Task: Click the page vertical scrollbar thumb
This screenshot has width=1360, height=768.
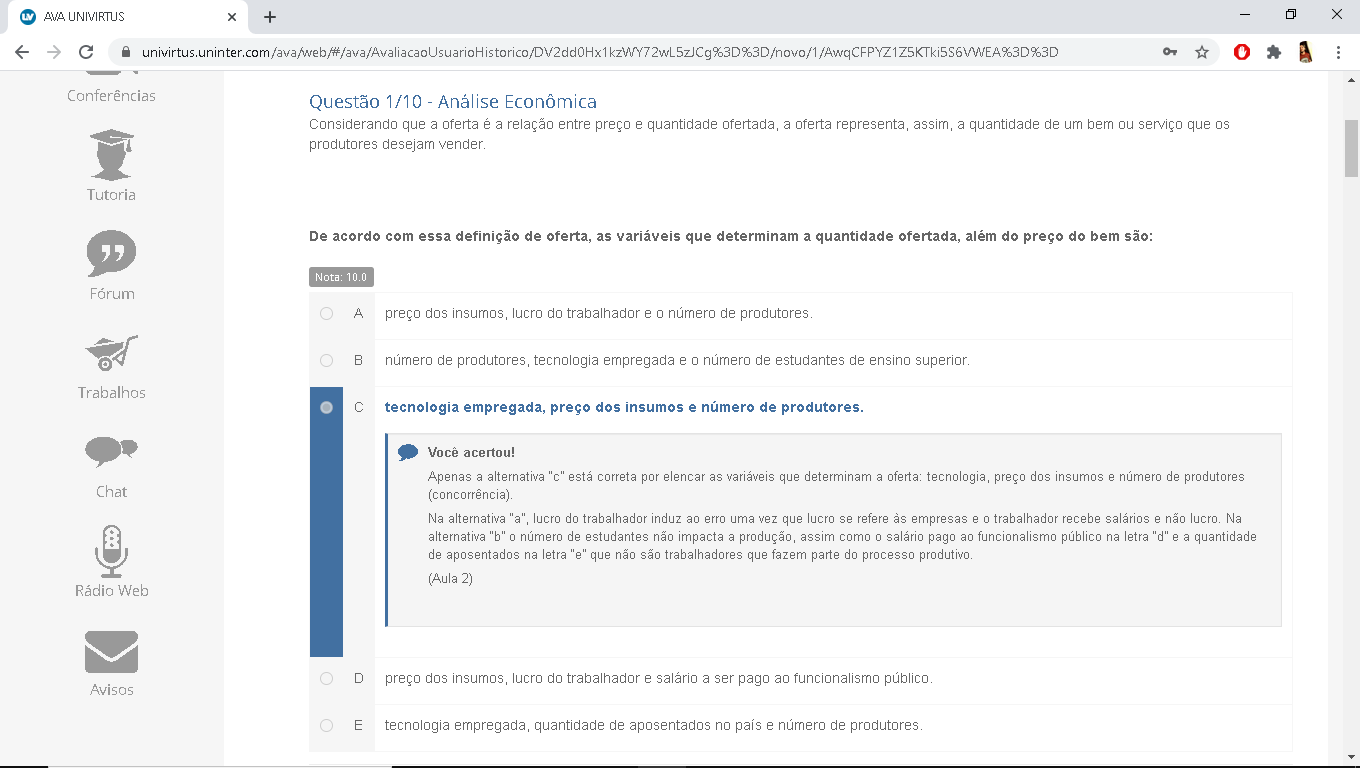Action: 1351,147
